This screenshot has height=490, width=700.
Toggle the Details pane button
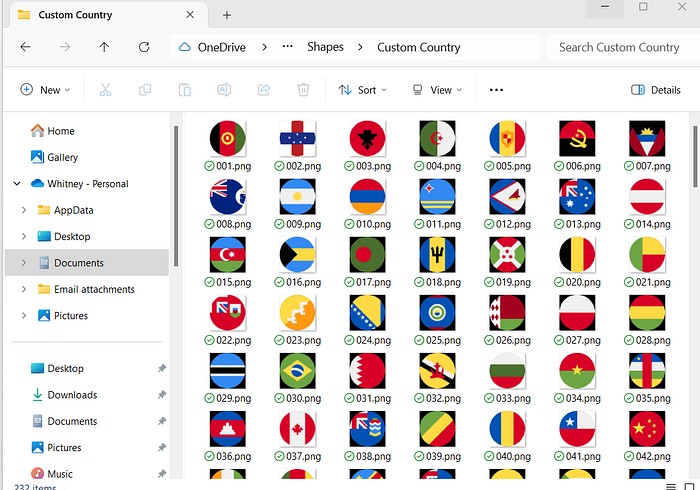pos(656,90)
